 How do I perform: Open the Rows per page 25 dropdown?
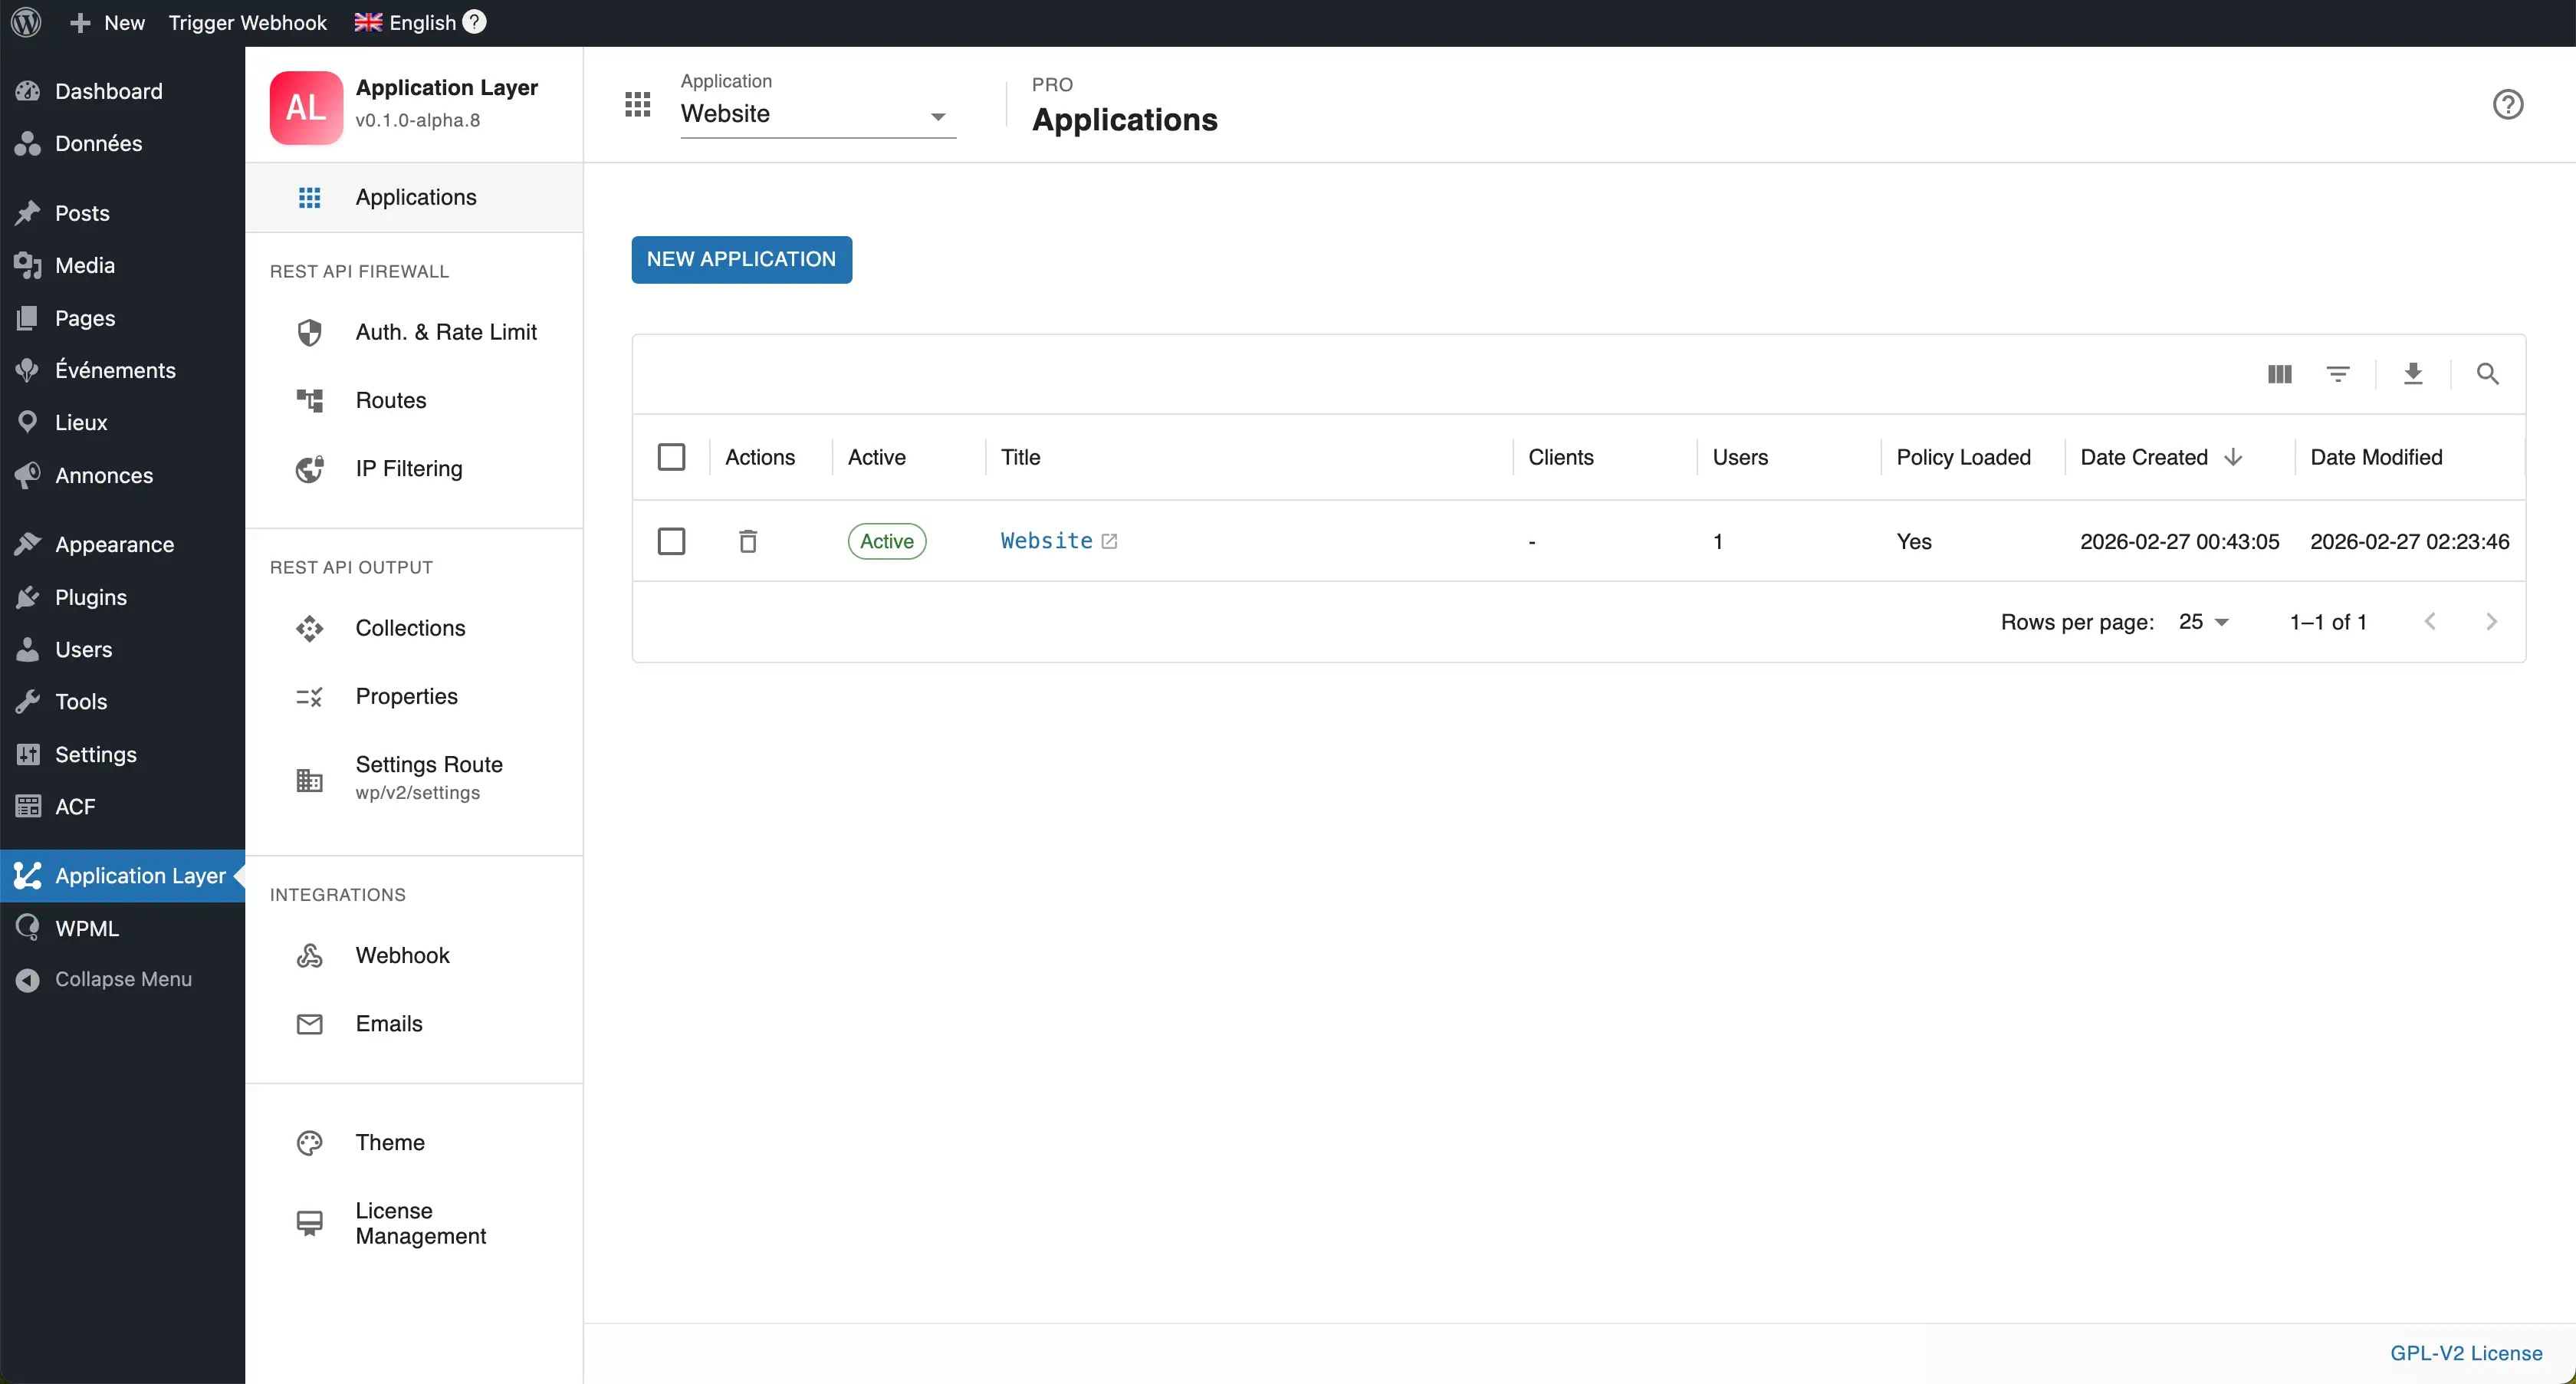(x=2203, y=622)
